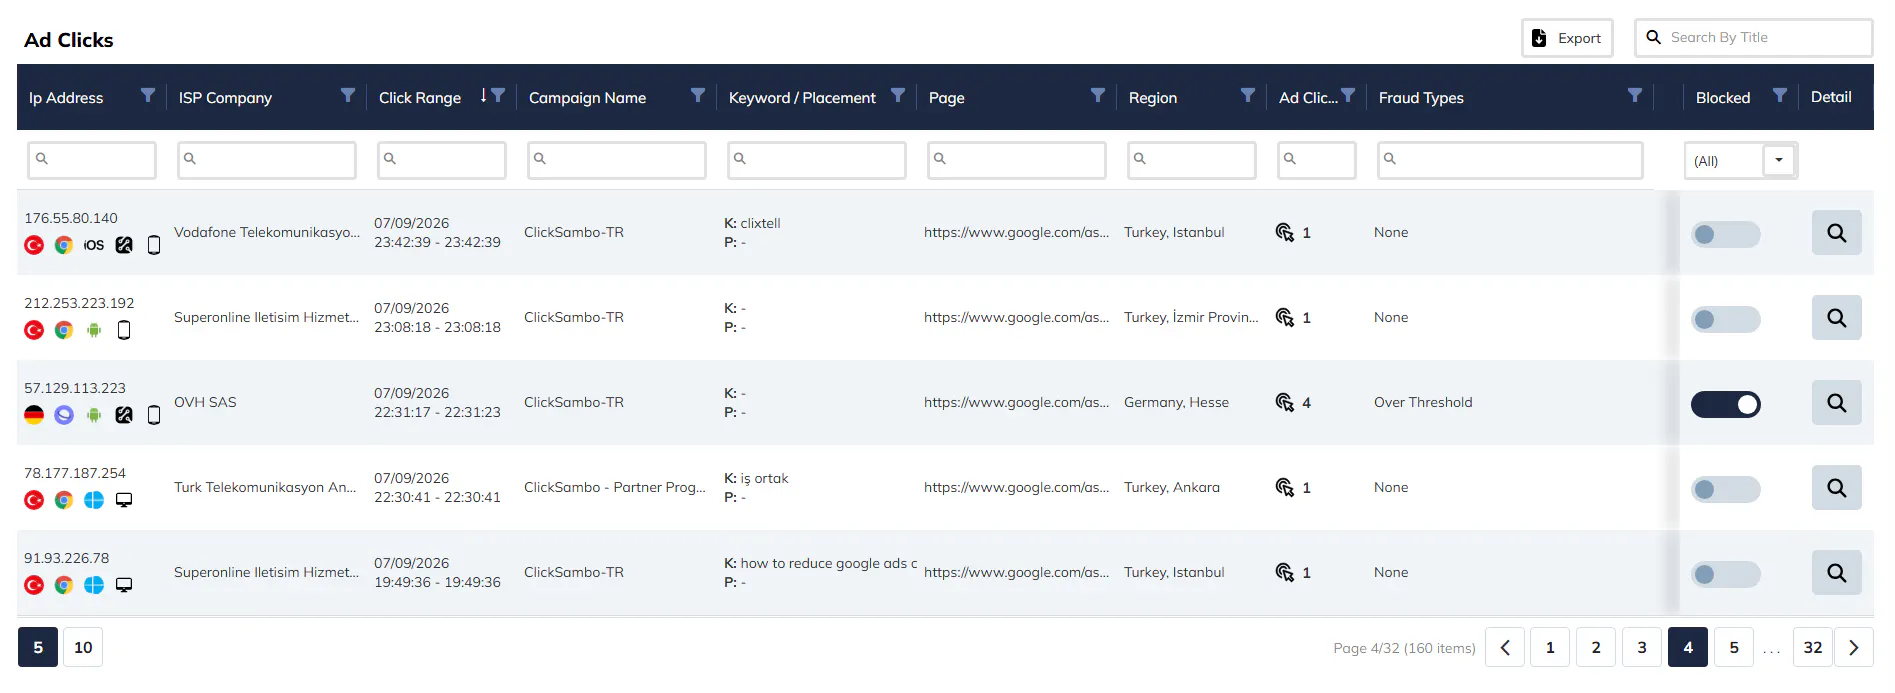Screen dimensions: 1895x693
Task: Open the ISP Company column filter
Action: [348, 95]
